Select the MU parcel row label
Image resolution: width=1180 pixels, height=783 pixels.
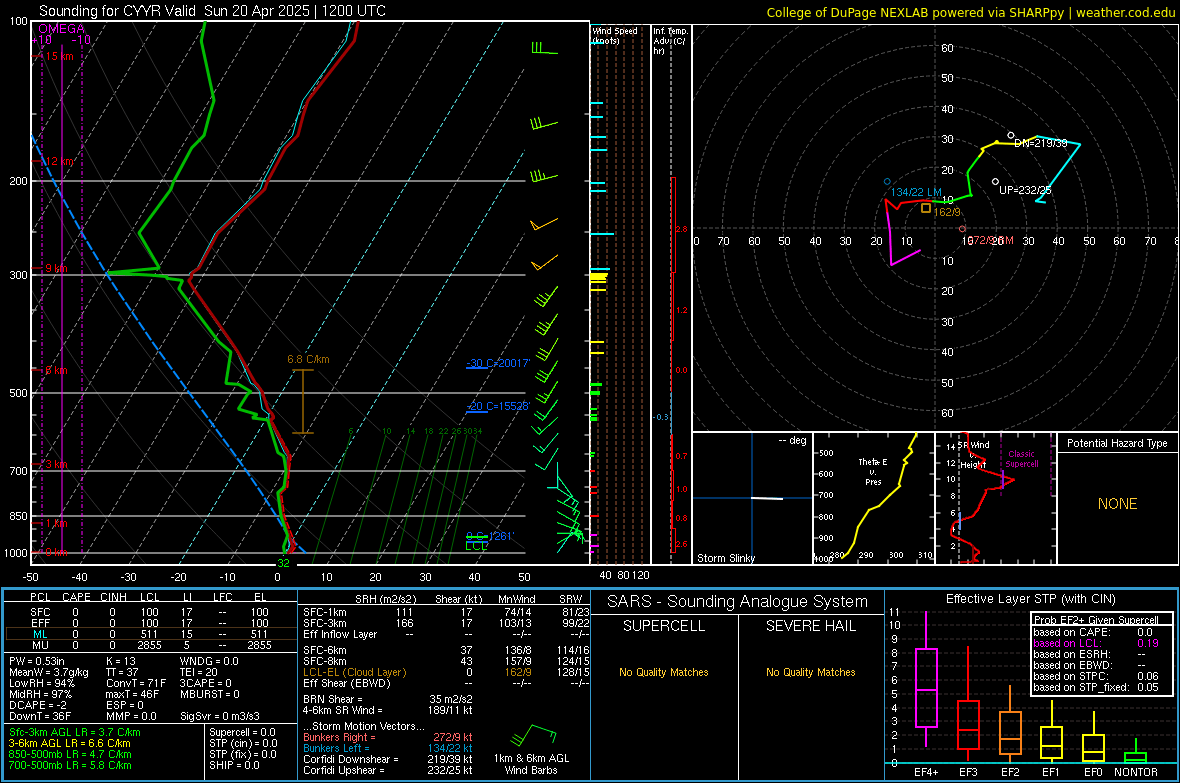[40, 645]
